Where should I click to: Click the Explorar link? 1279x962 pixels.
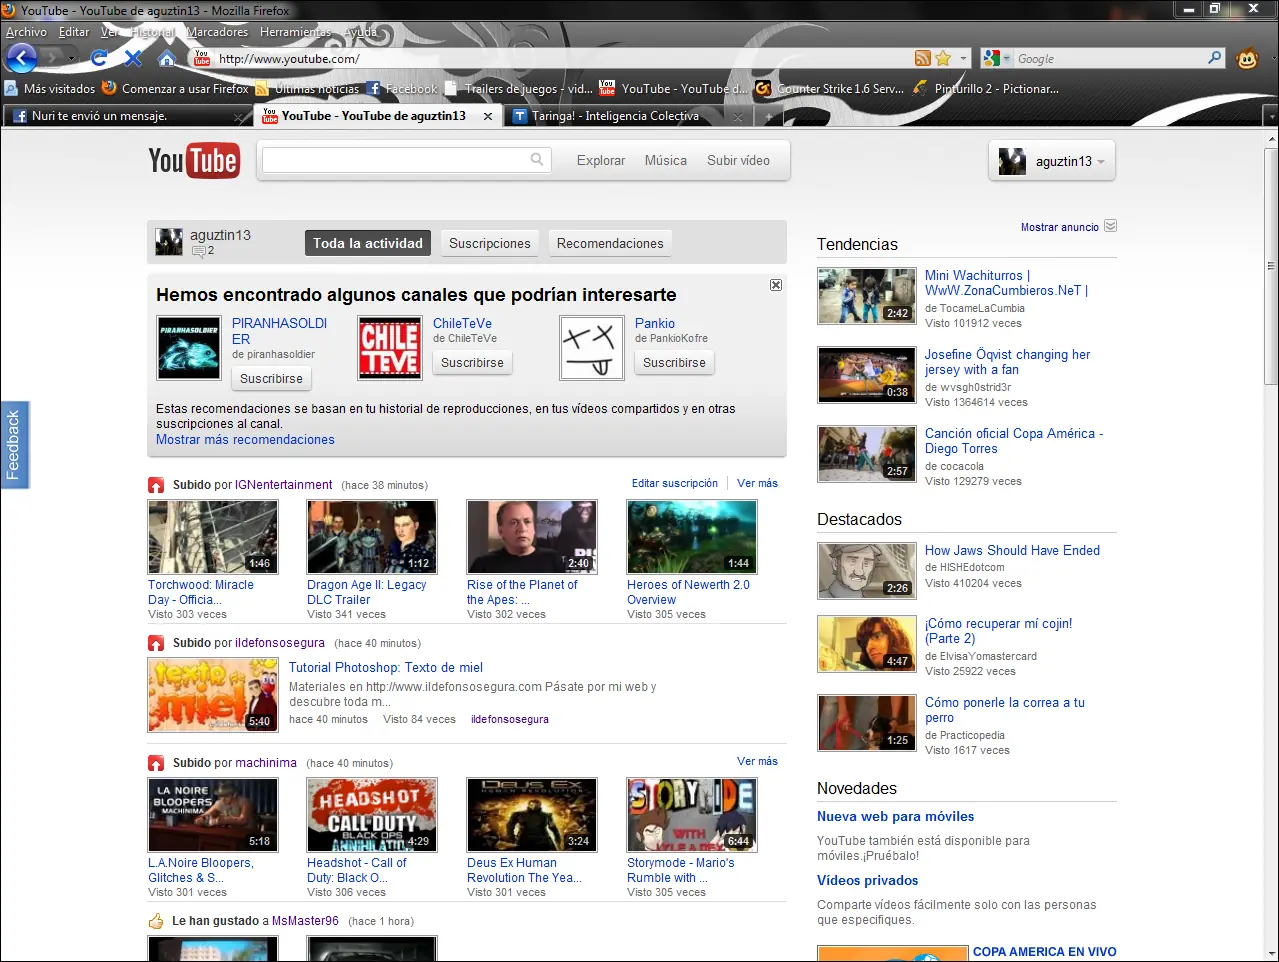pos(601,160)
